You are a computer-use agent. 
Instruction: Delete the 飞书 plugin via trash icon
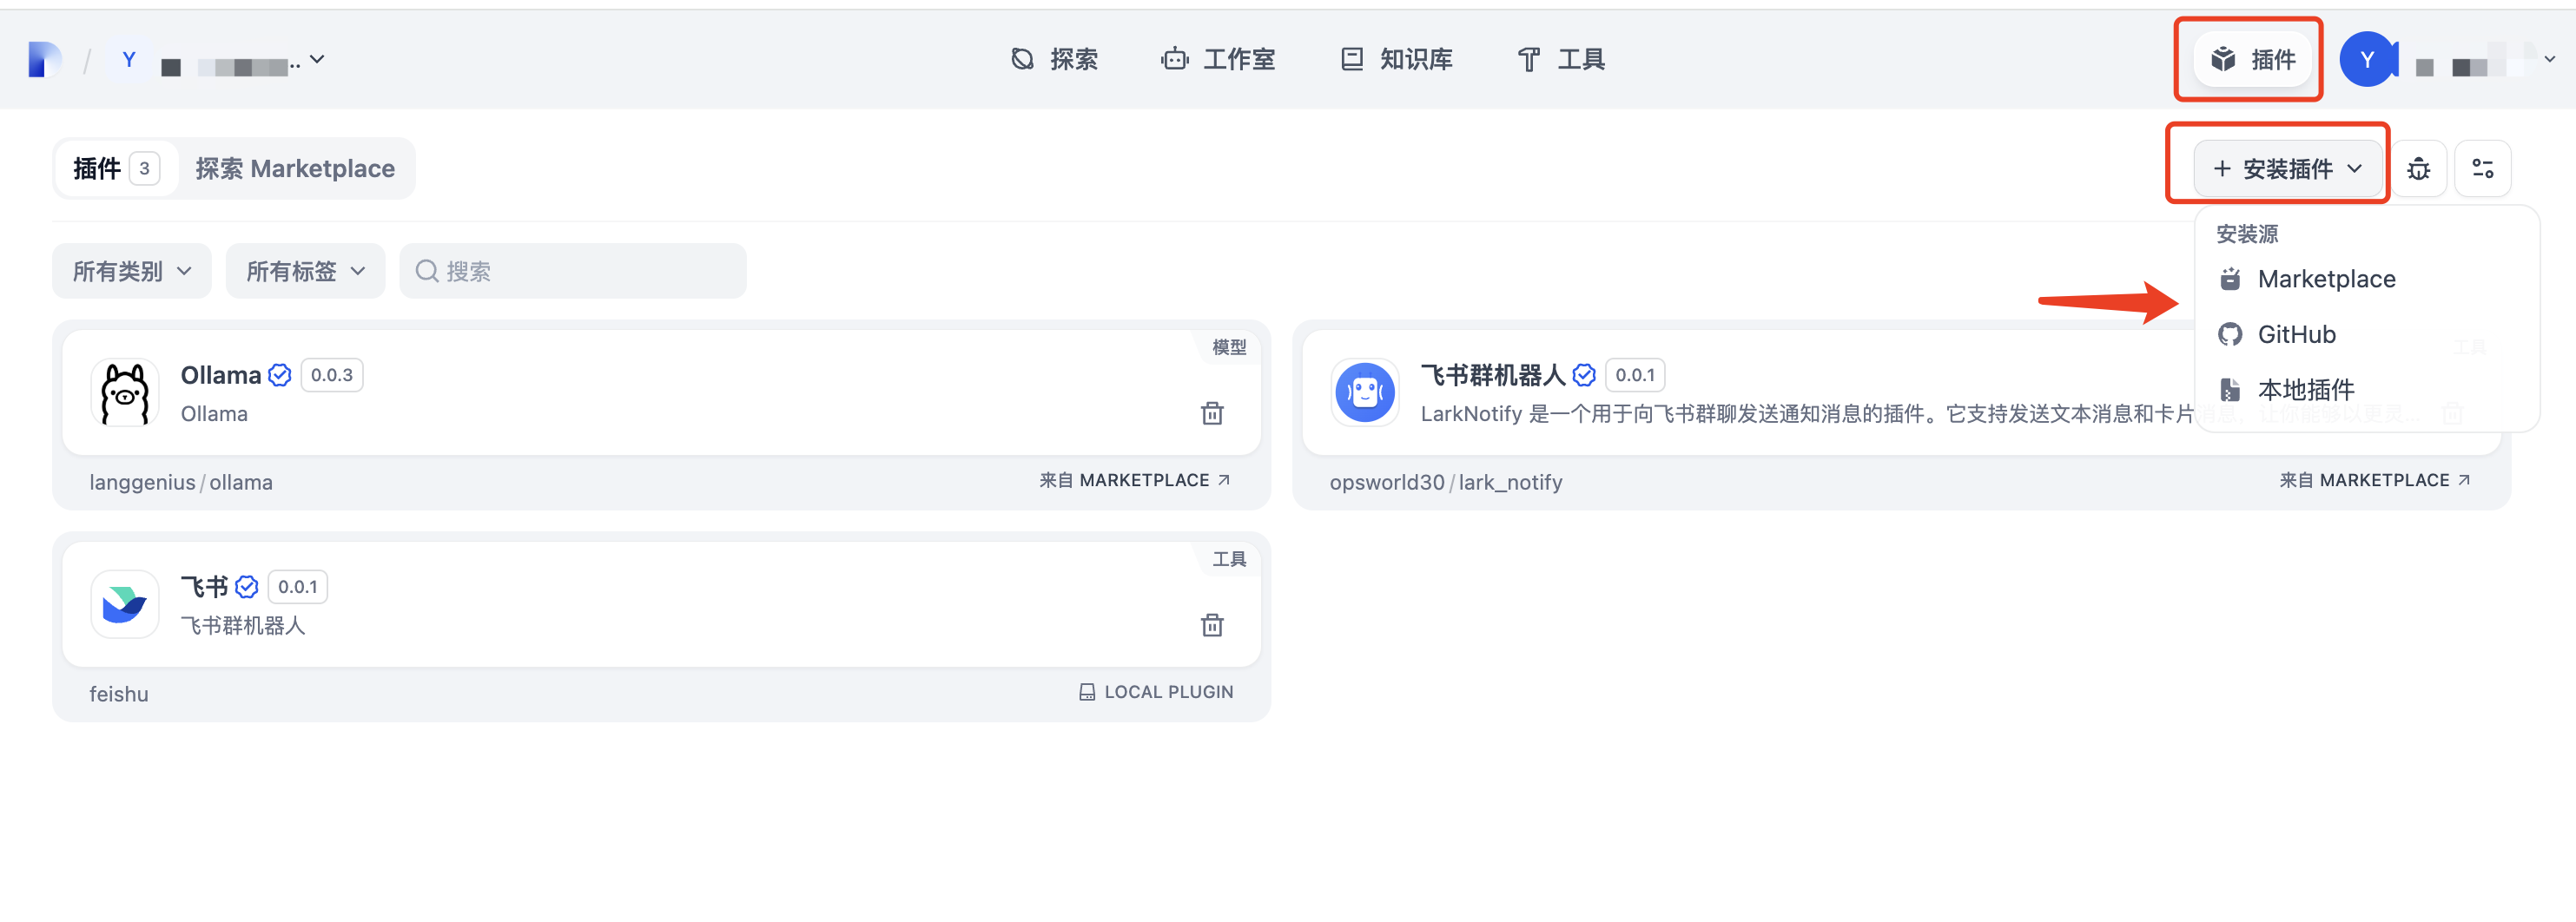1212,625
